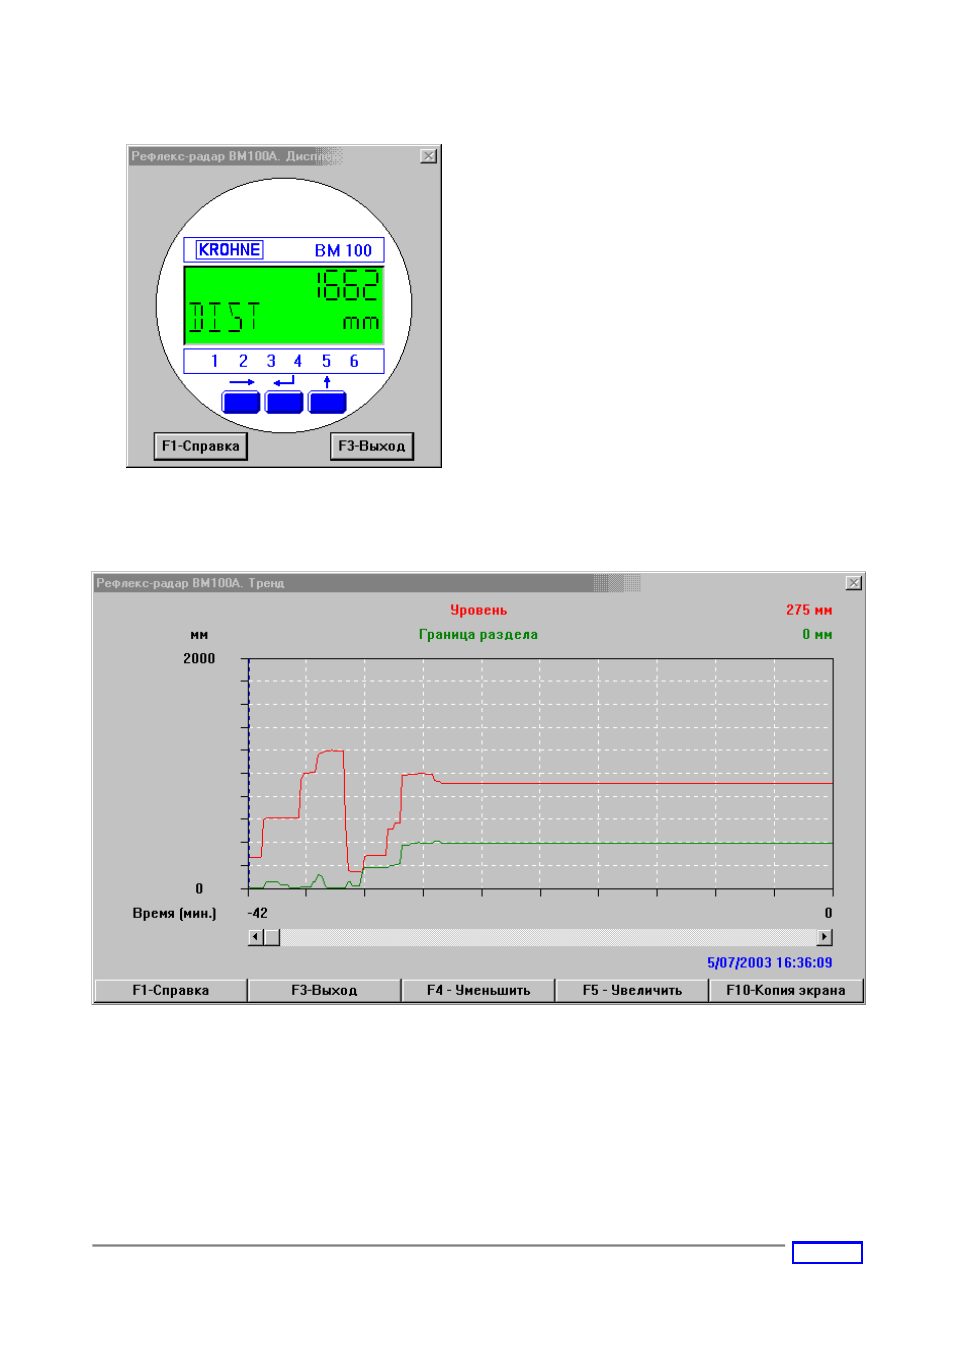
Task: Click the DIST text on LCD
Action: (x=225, y=317)
